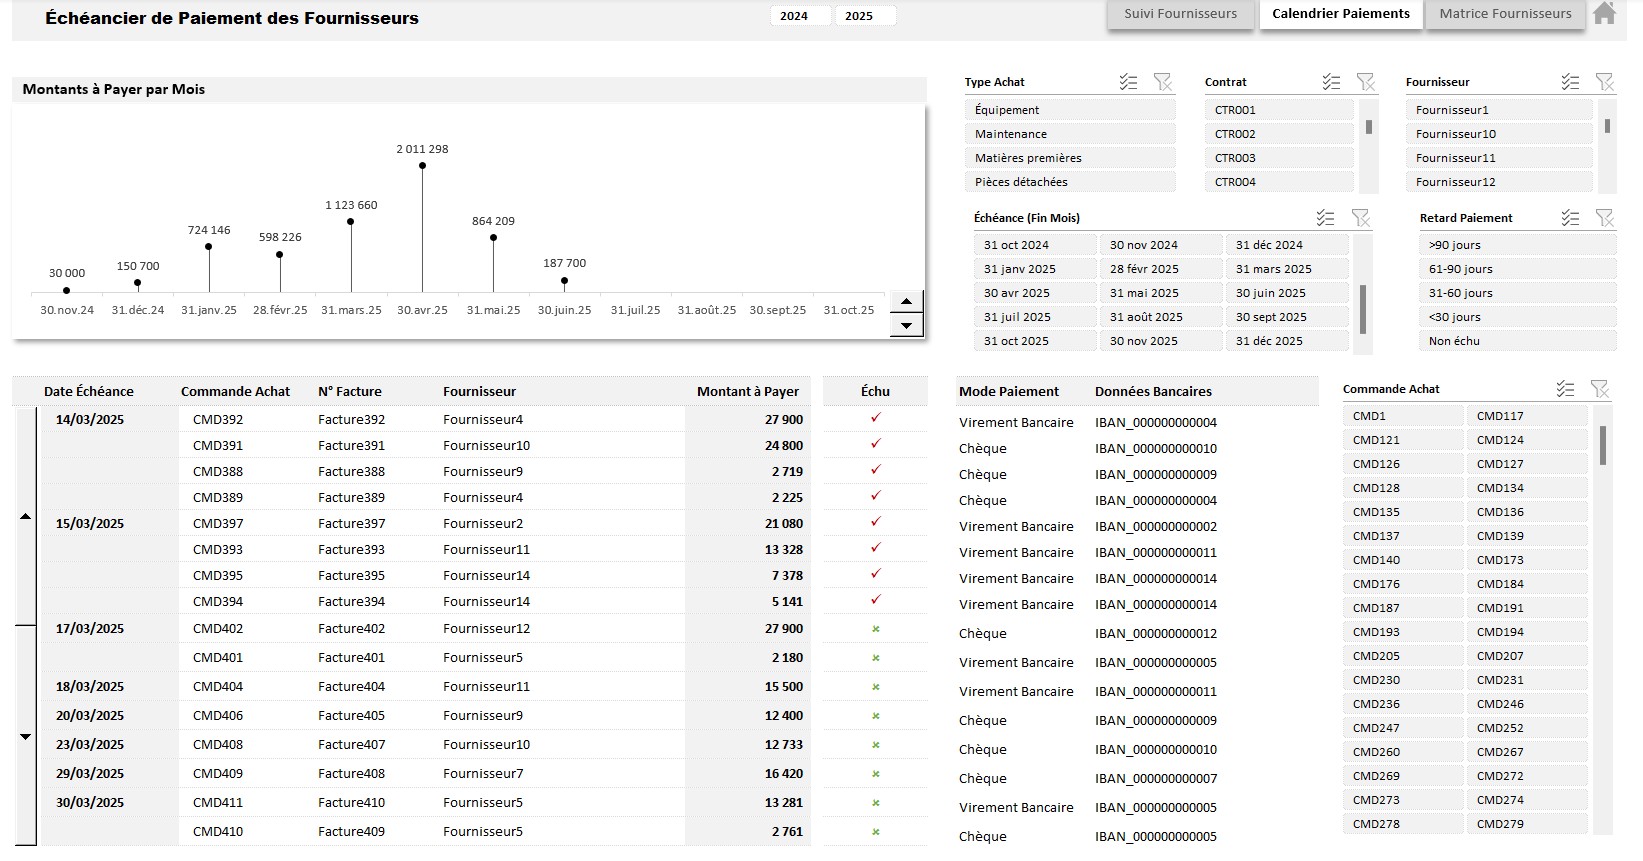Click the Commande Achat slicer scrollbar
Screen dimensions: 1643x861
tap(1603, 446)
